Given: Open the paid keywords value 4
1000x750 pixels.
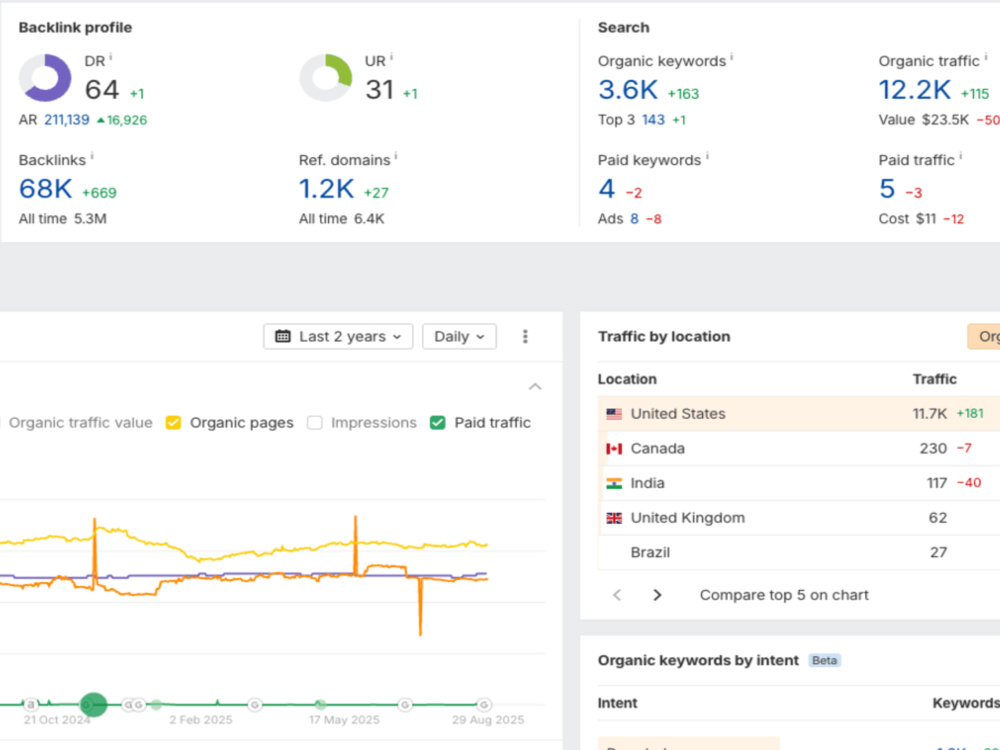Looking at the screenshot, I should (607, 189).
